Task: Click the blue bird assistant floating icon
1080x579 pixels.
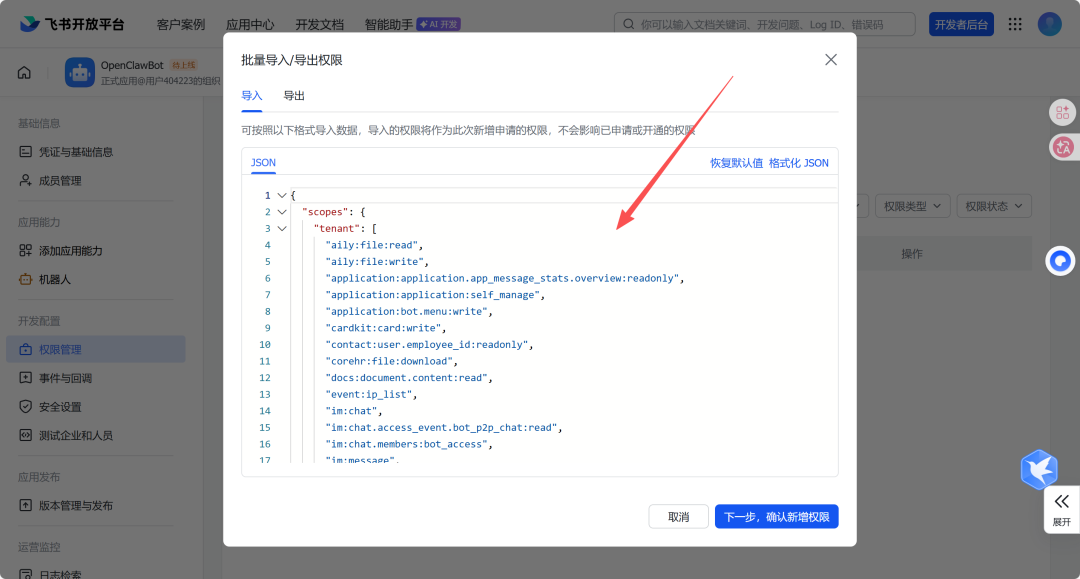Action: pyautogui.click(x=1039, y=469)
